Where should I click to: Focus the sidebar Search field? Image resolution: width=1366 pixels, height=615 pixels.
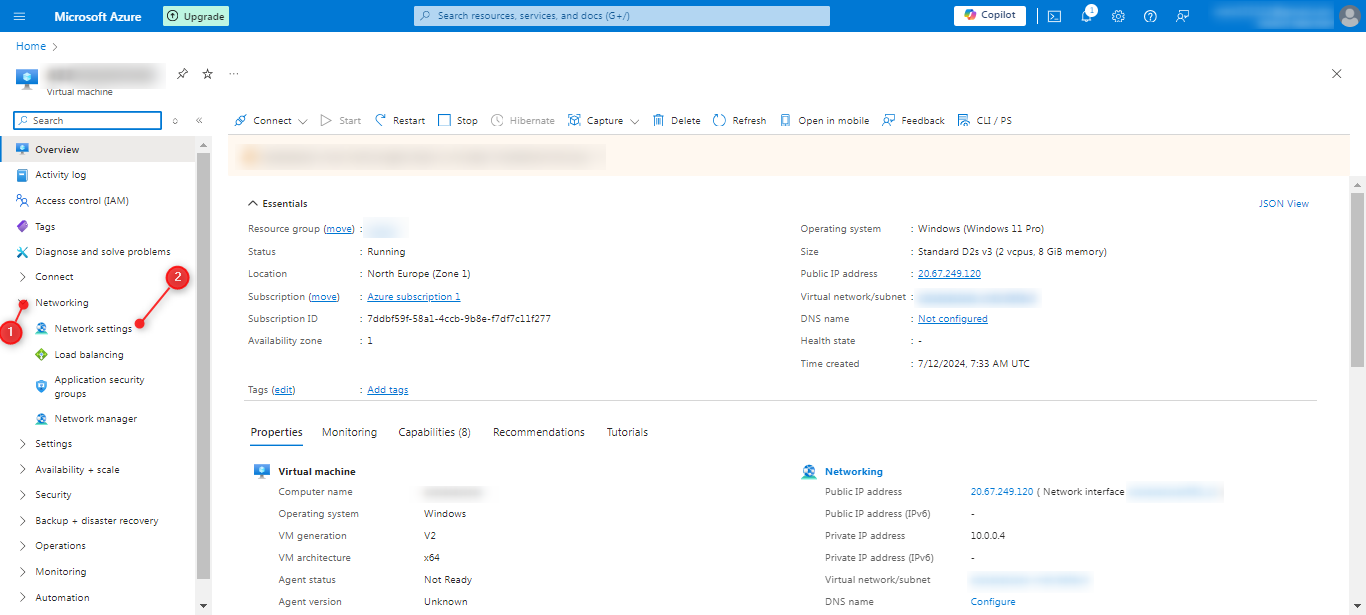[88, 120]
